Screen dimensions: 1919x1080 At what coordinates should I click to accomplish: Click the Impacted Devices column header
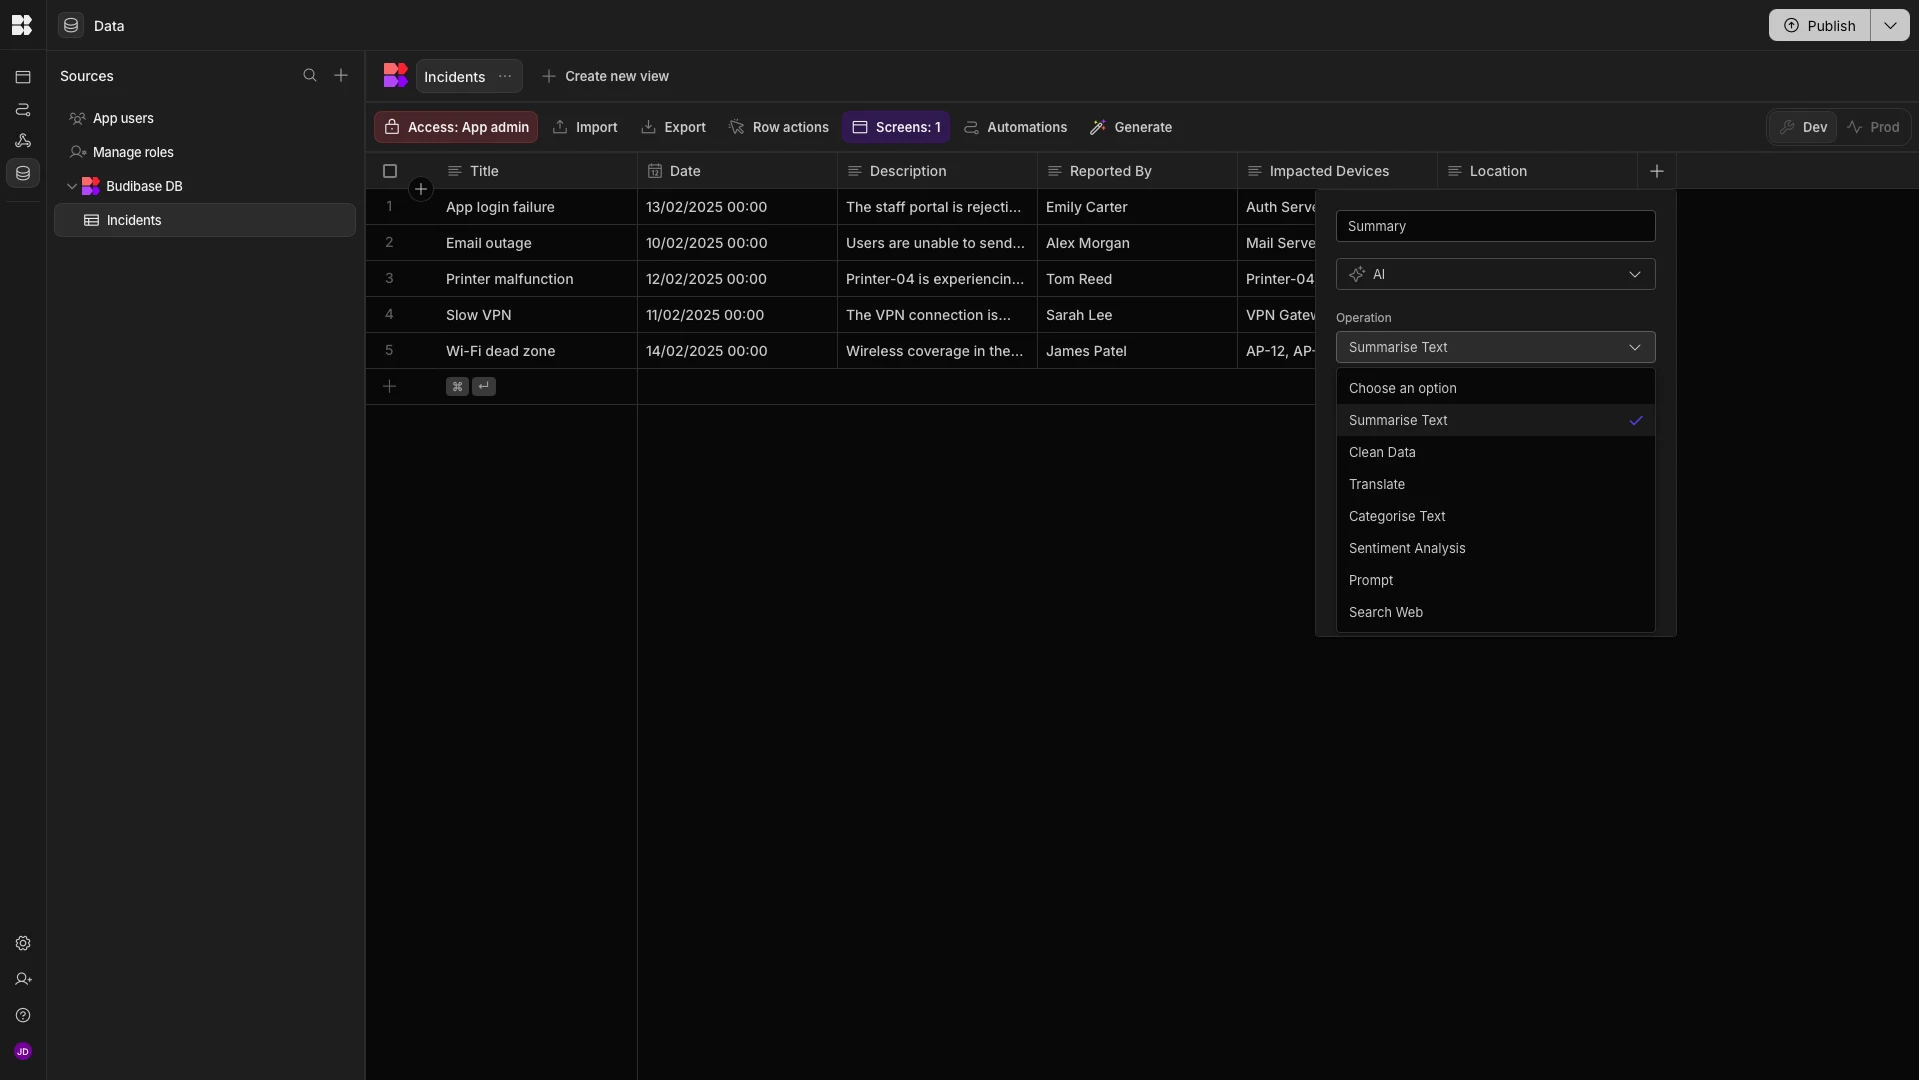pos(1337,171)
